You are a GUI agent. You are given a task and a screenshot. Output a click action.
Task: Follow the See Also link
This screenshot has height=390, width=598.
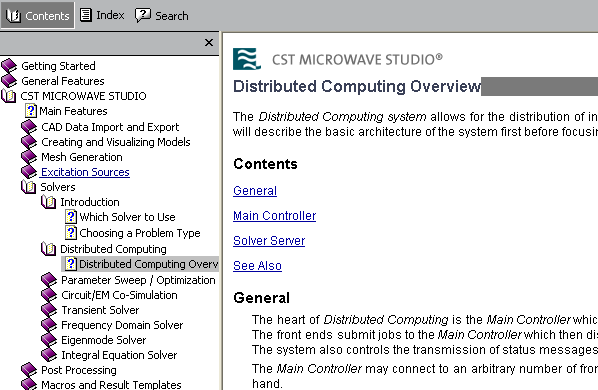click(x=257, y=265)
